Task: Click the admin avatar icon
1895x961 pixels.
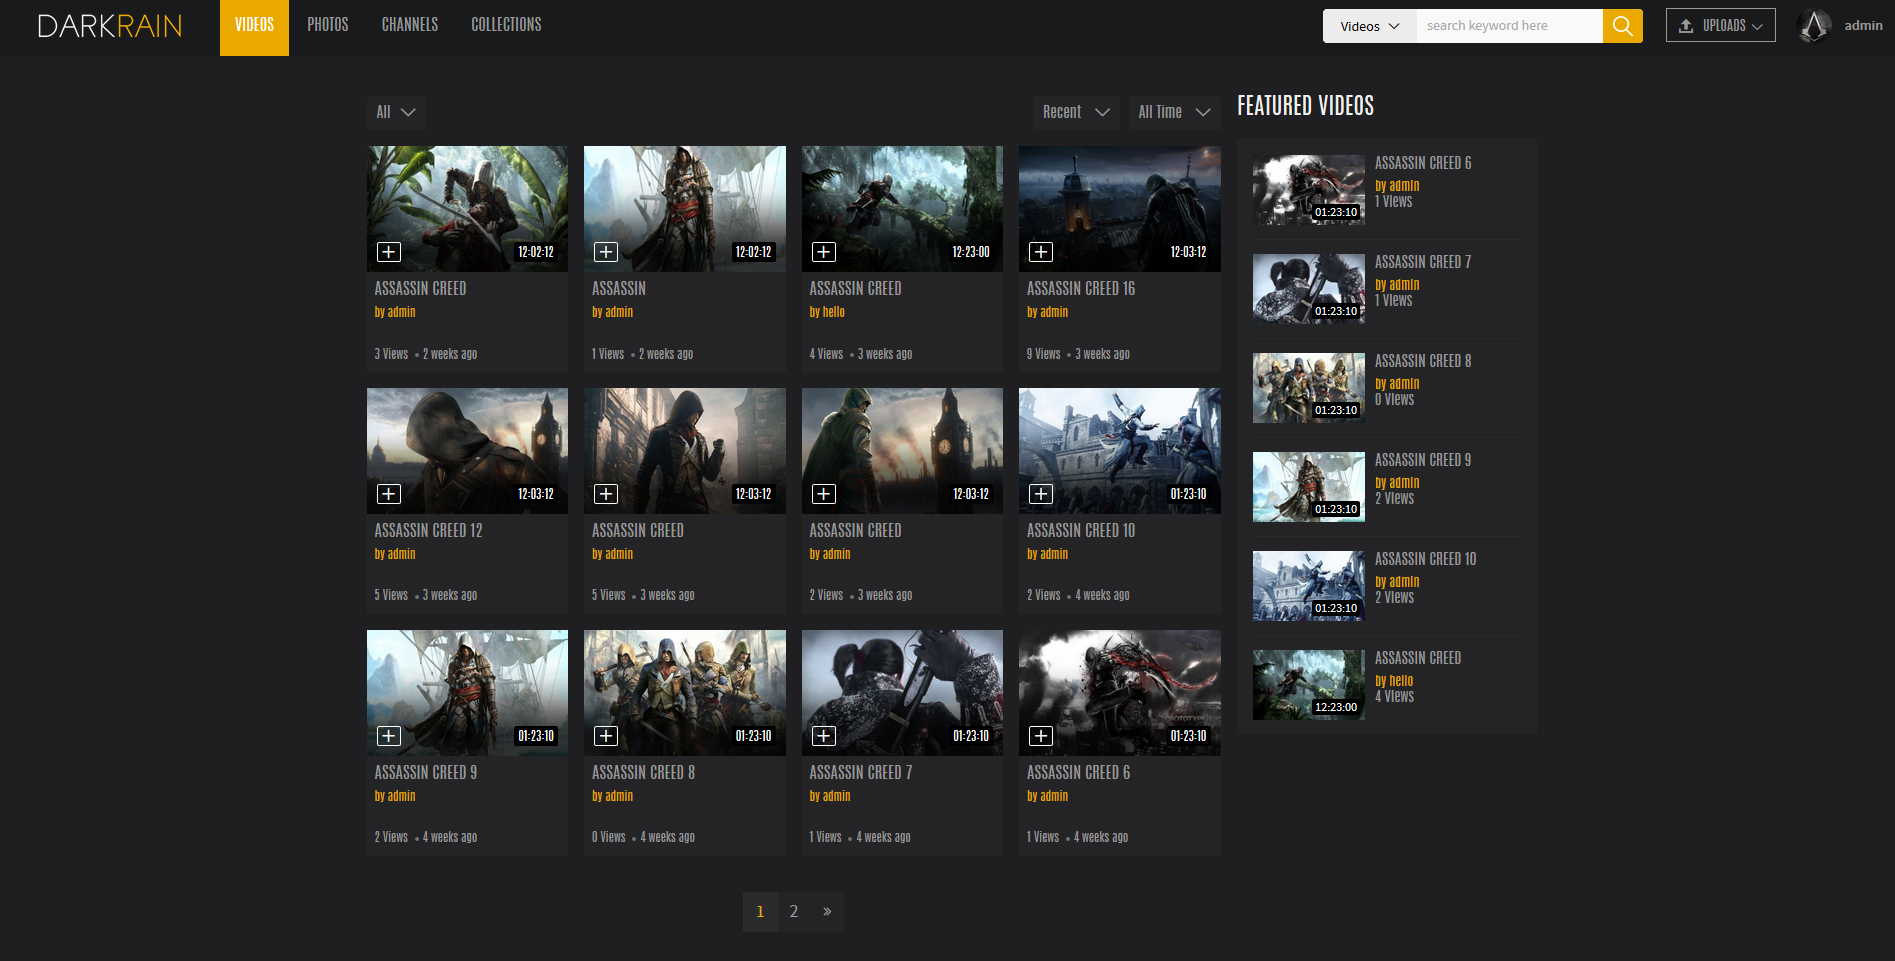Action: coord(1814,26)
